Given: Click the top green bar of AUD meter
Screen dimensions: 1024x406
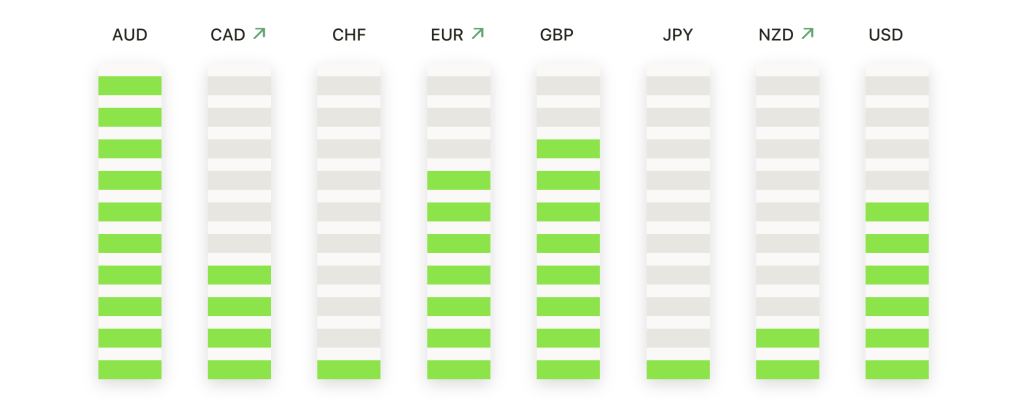Looking at the screenshot, I should [x=130, y=86].
